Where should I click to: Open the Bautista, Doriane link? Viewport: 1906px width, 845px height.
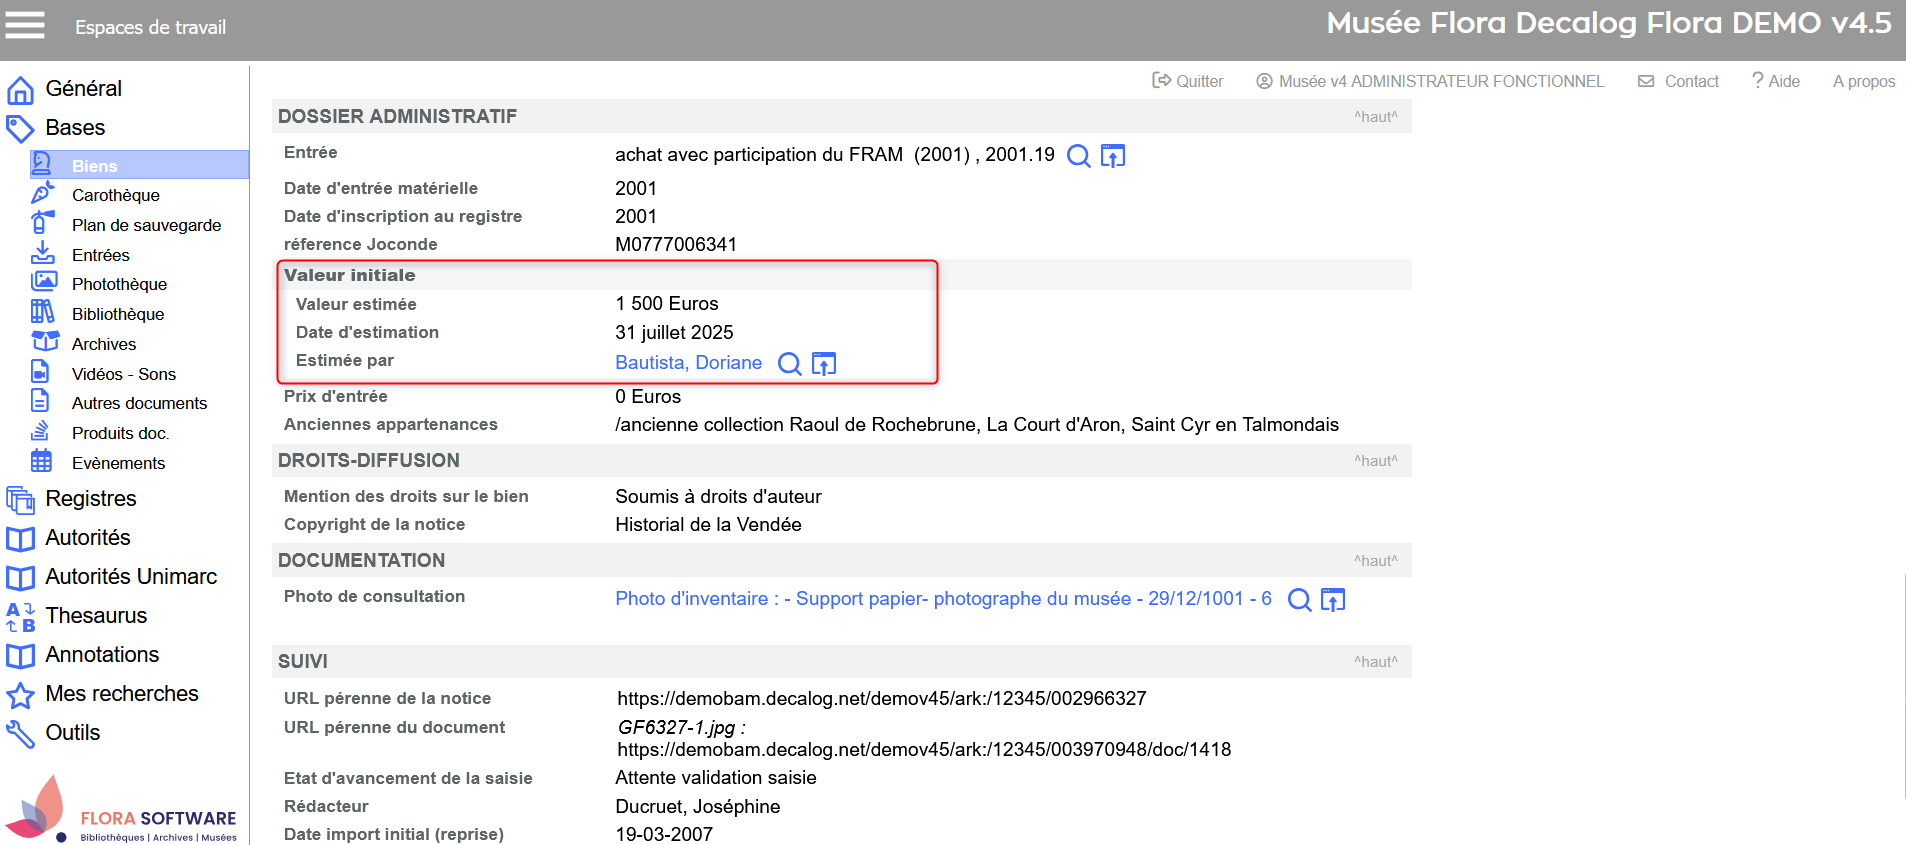(x=688, y=363)
